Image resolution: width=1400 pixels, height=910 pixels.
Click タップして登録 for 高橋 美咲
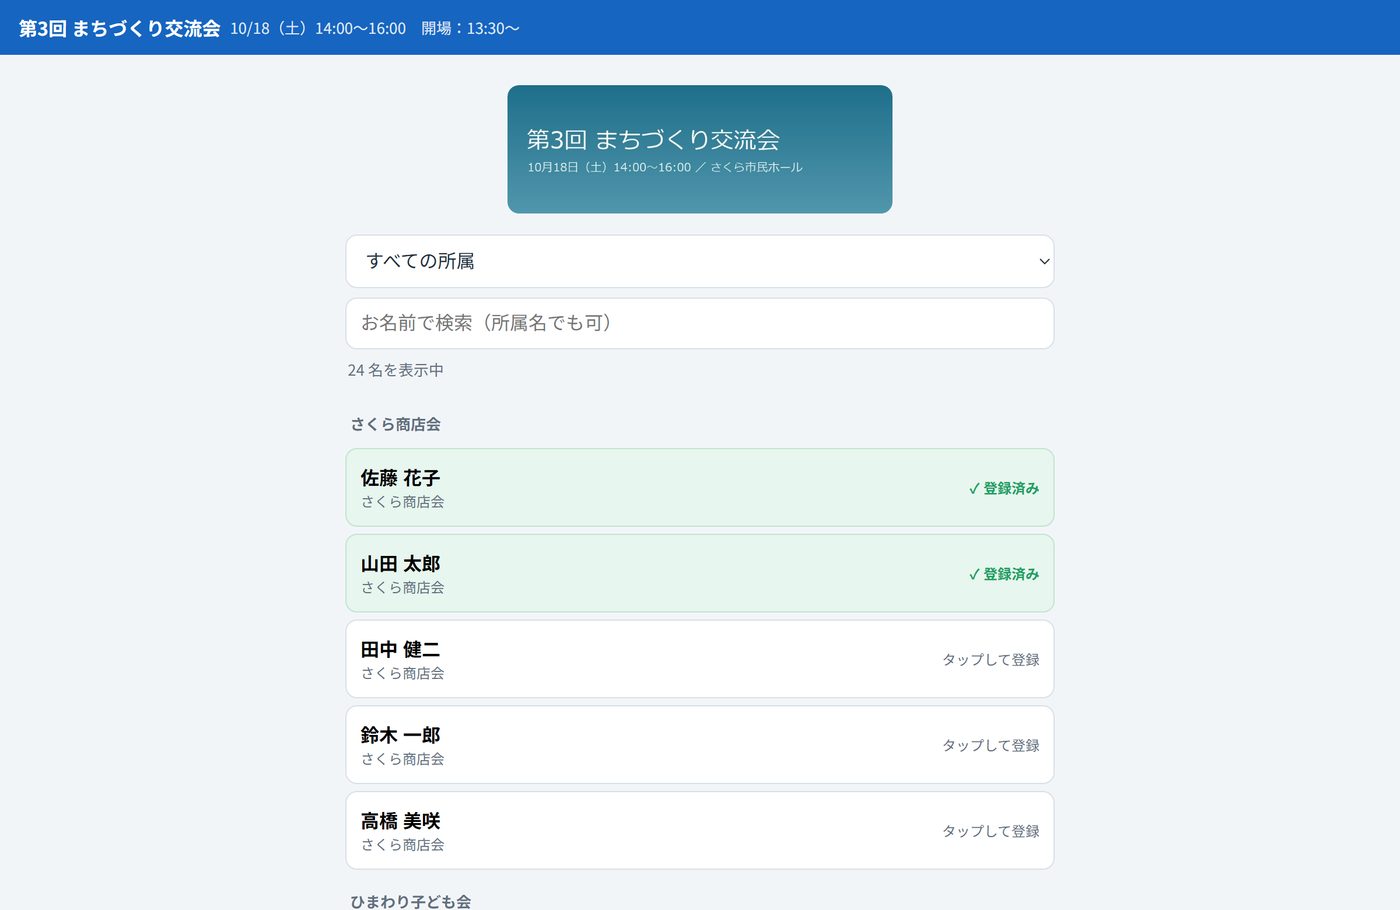(x=991, y=831)
